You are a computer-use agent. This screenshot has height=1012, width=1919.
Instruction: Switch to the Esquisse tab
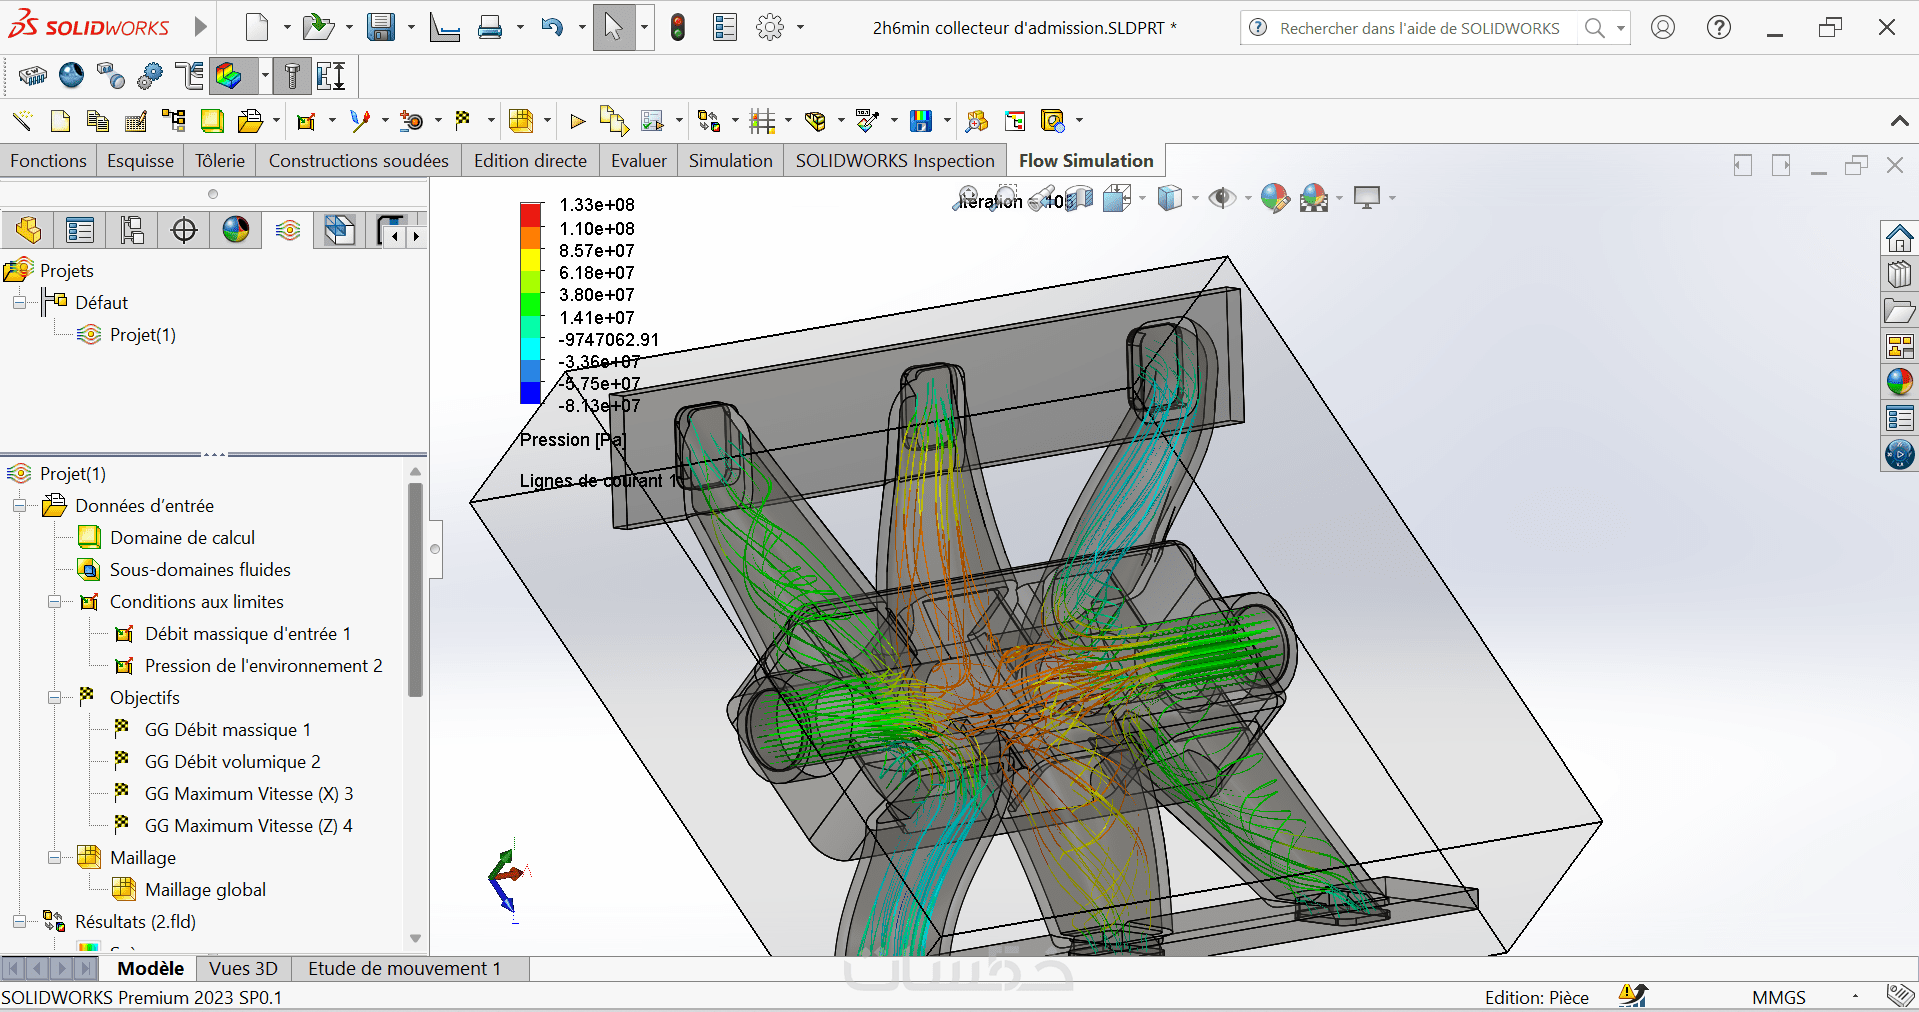[140, 161]
